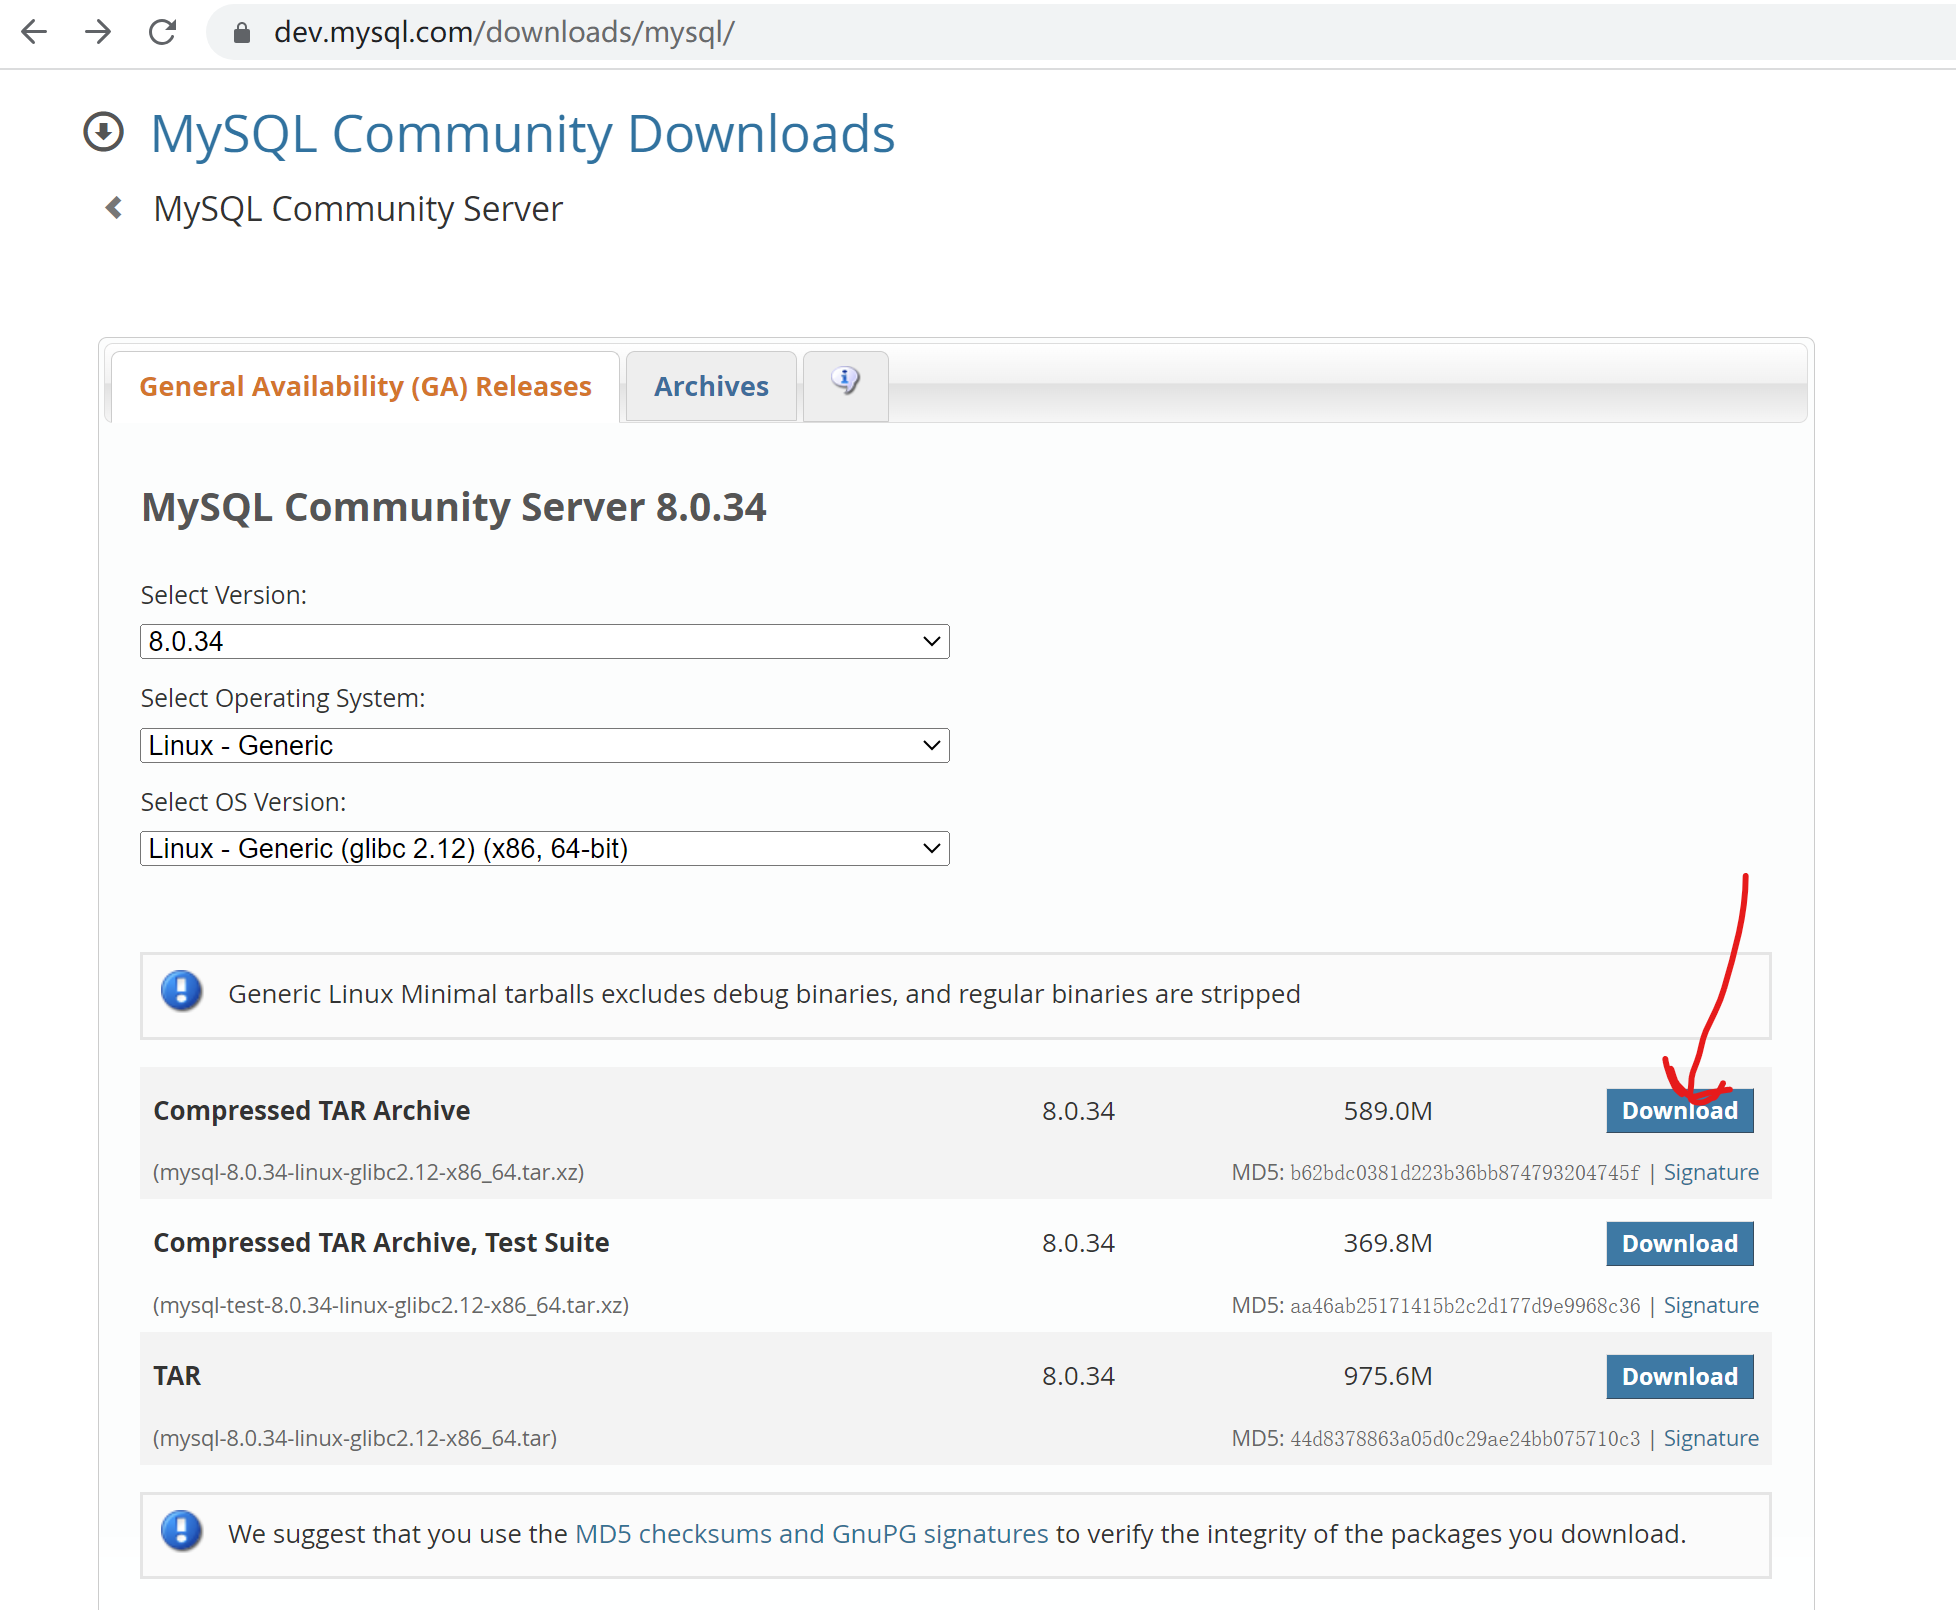Screen dimensions: 1956x1610
Task: Download the Compressed TAR Archive
Action: point(1679,1111)
